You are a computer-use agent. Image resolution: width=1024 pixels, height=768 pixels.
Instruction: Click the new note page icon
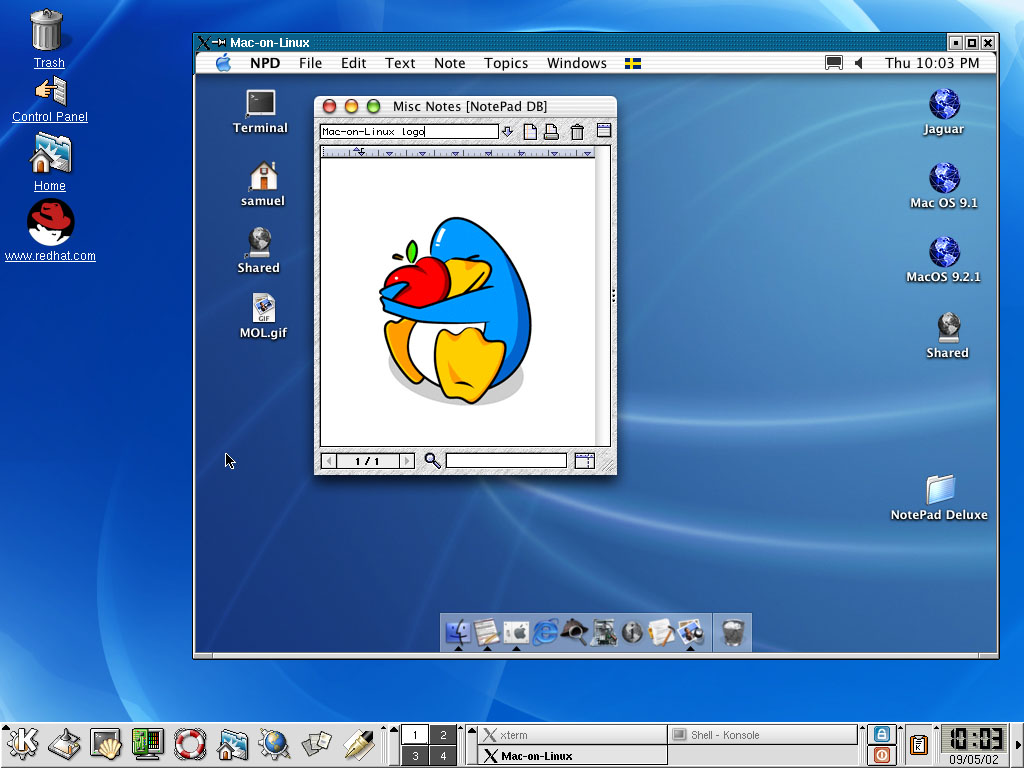pos(531,132)
